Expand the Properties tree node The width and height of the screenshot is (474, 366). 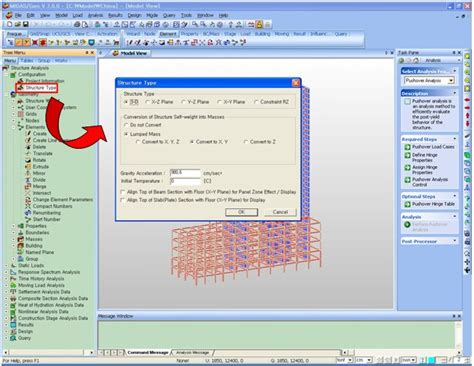pos(13,226)
